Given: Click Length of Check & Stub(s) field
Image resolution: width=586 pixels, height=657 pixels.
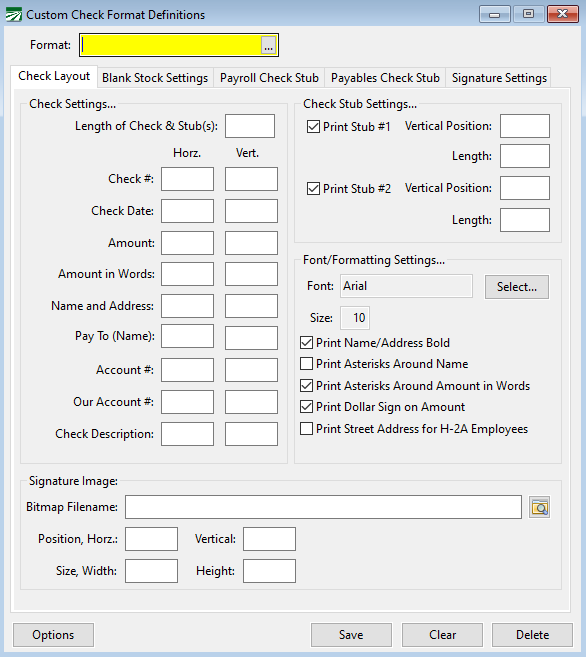Looking at the screenshot, I should pyautogui.click(x=250, y=126).
